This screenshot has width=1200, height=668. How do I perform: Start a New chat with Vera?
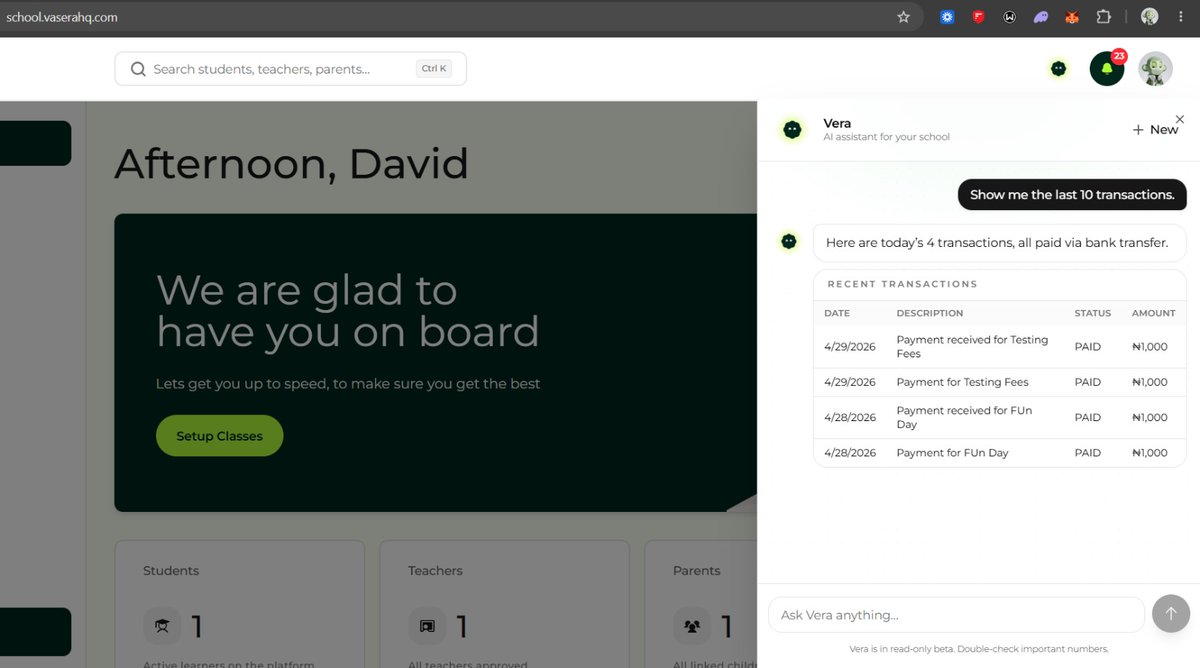(x=1155, y=130)
